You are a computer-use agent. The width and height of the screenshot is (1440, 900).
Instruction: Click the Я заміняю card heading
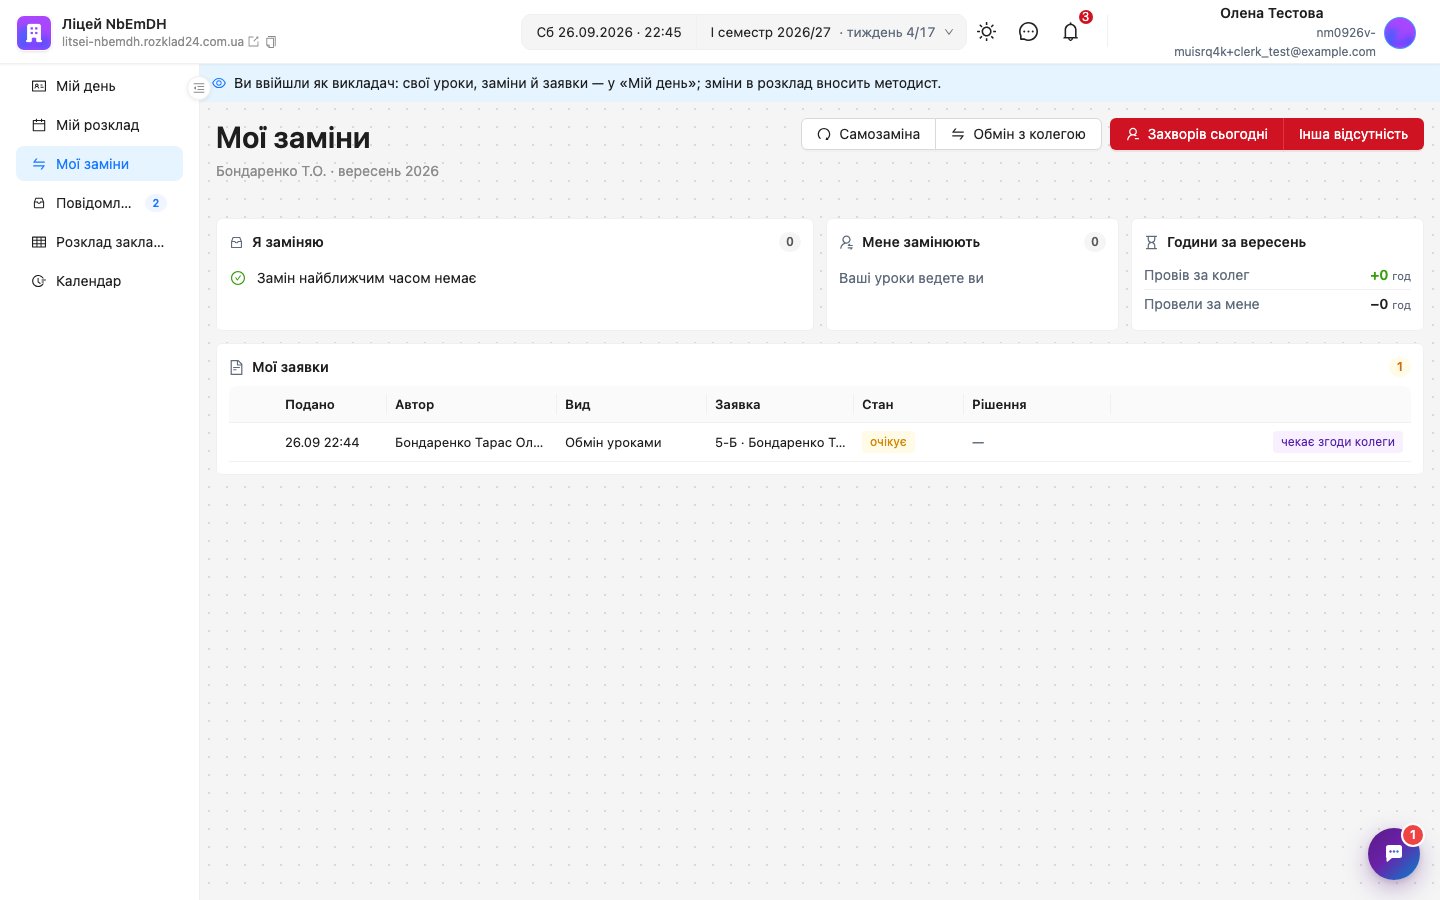point(288,242)
